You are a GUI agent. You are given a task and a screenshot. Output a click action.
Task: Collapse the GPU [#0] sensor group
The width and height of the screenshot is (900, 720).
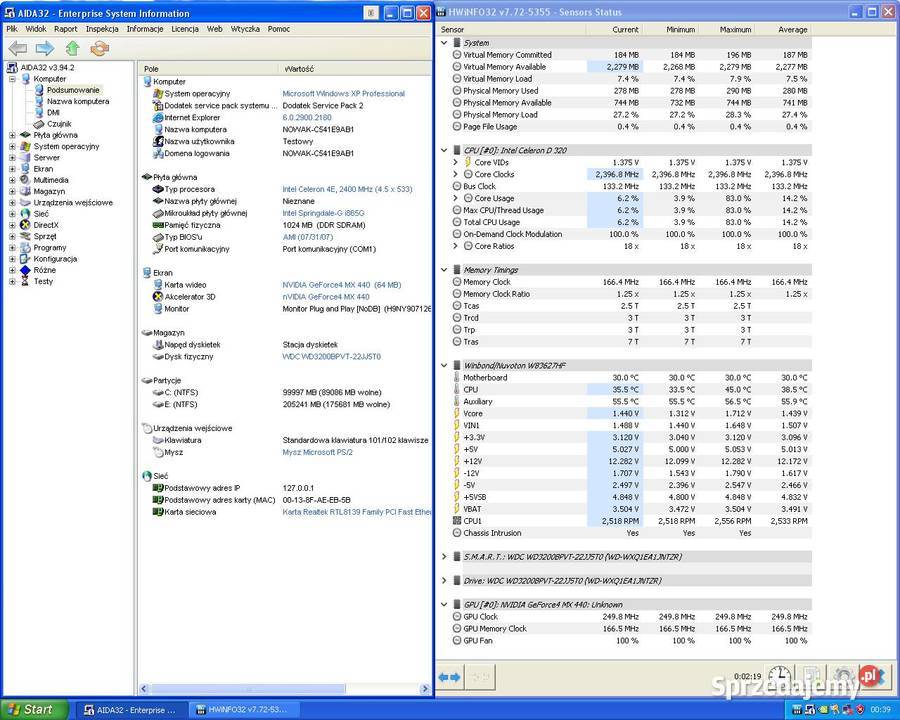443,604
